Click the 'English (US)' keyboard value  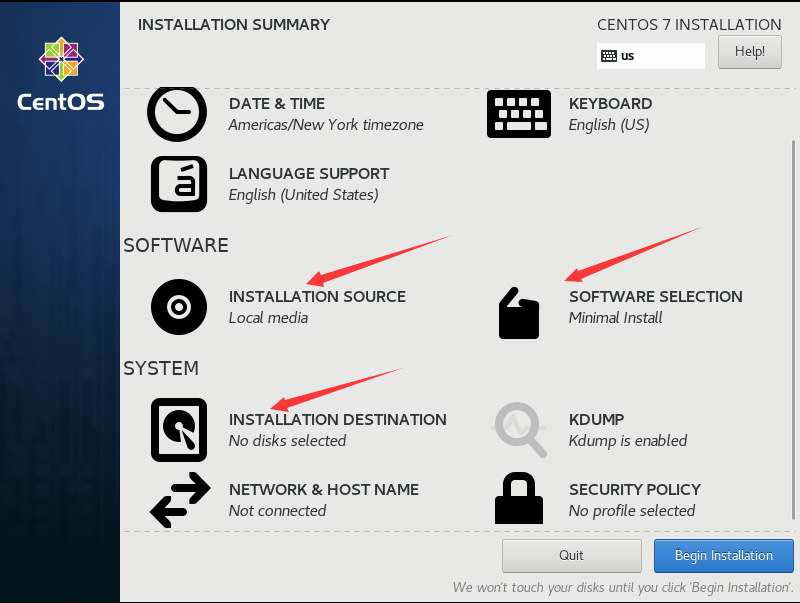(609, 125)
